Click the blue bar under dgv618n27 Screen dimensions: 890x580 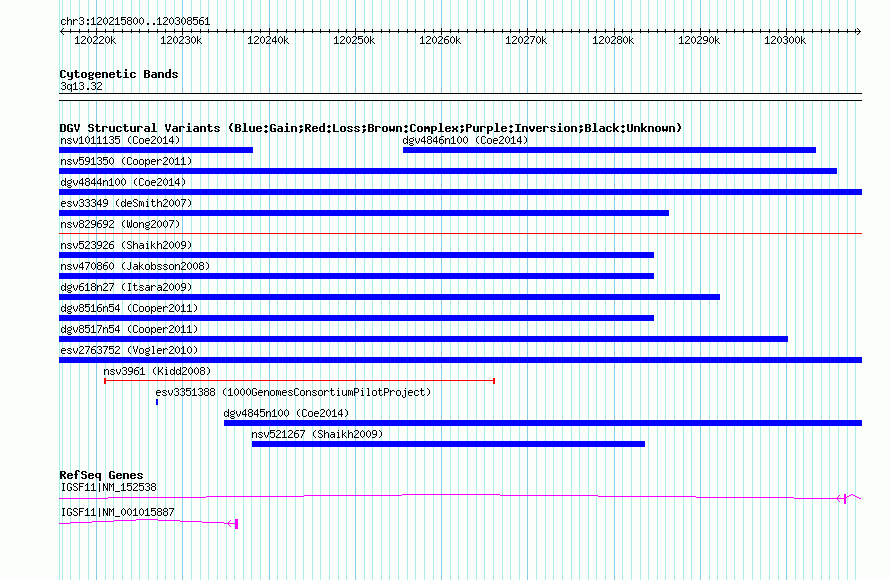(389, 297)
